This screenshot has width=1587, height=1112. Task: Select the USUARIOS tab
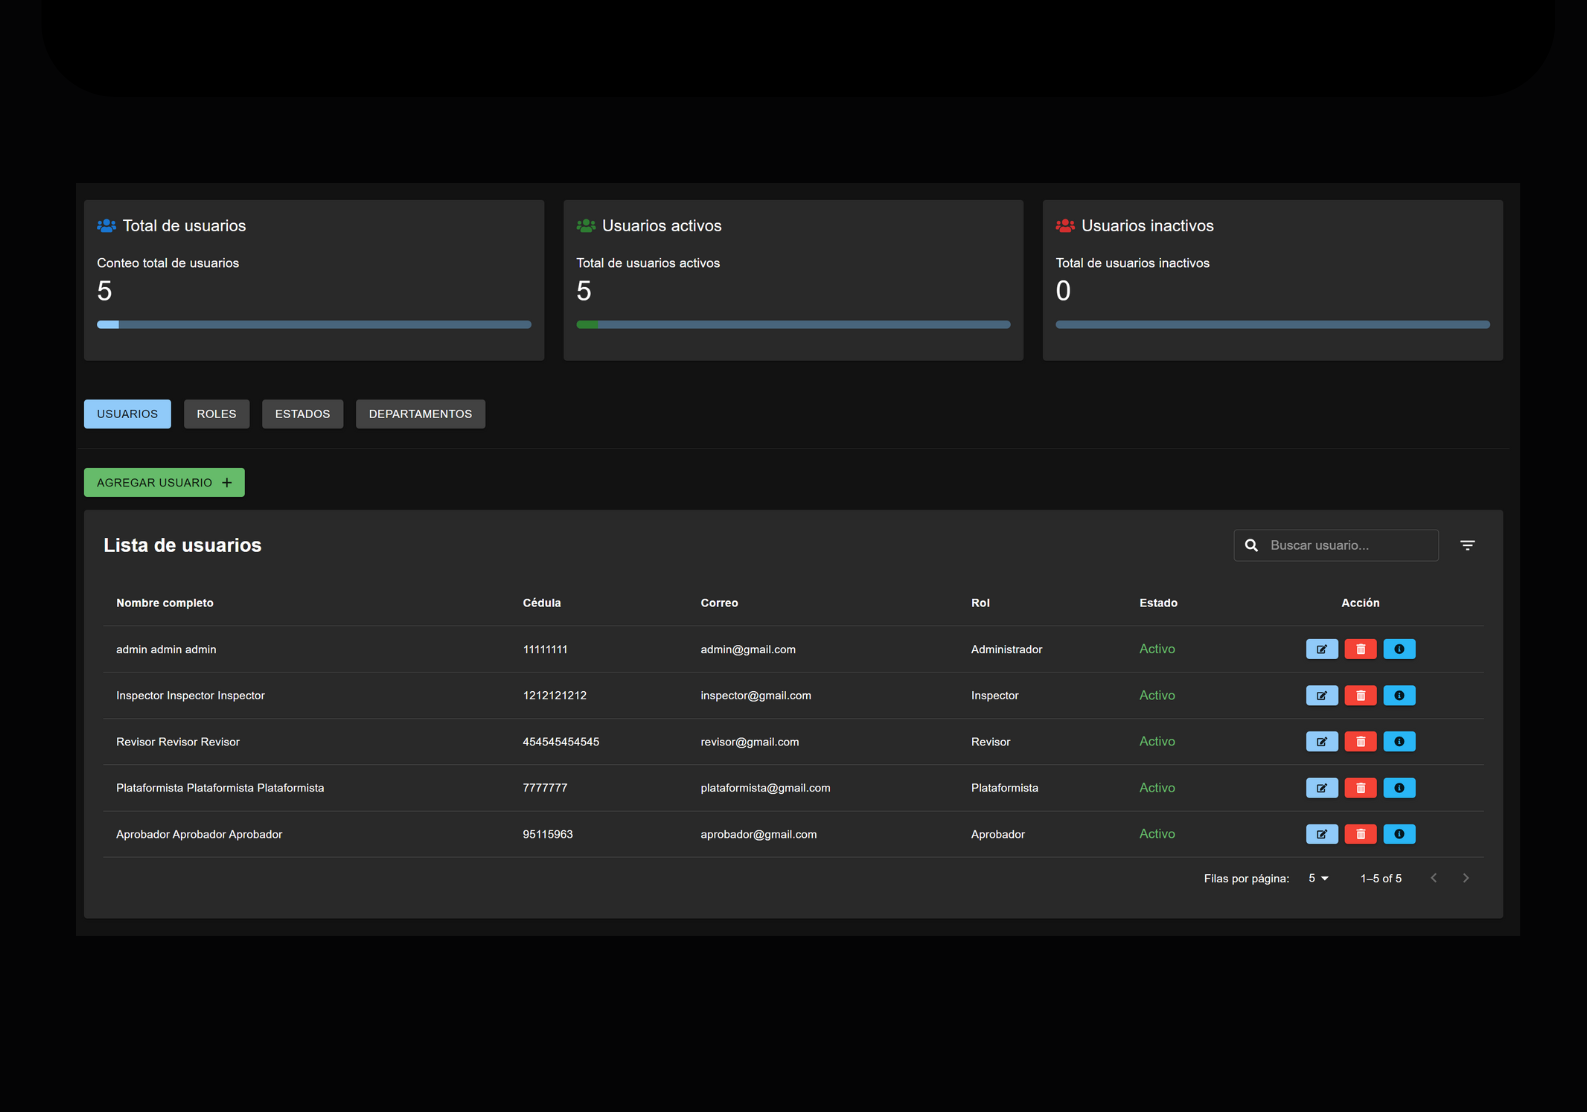click(127, 414)
